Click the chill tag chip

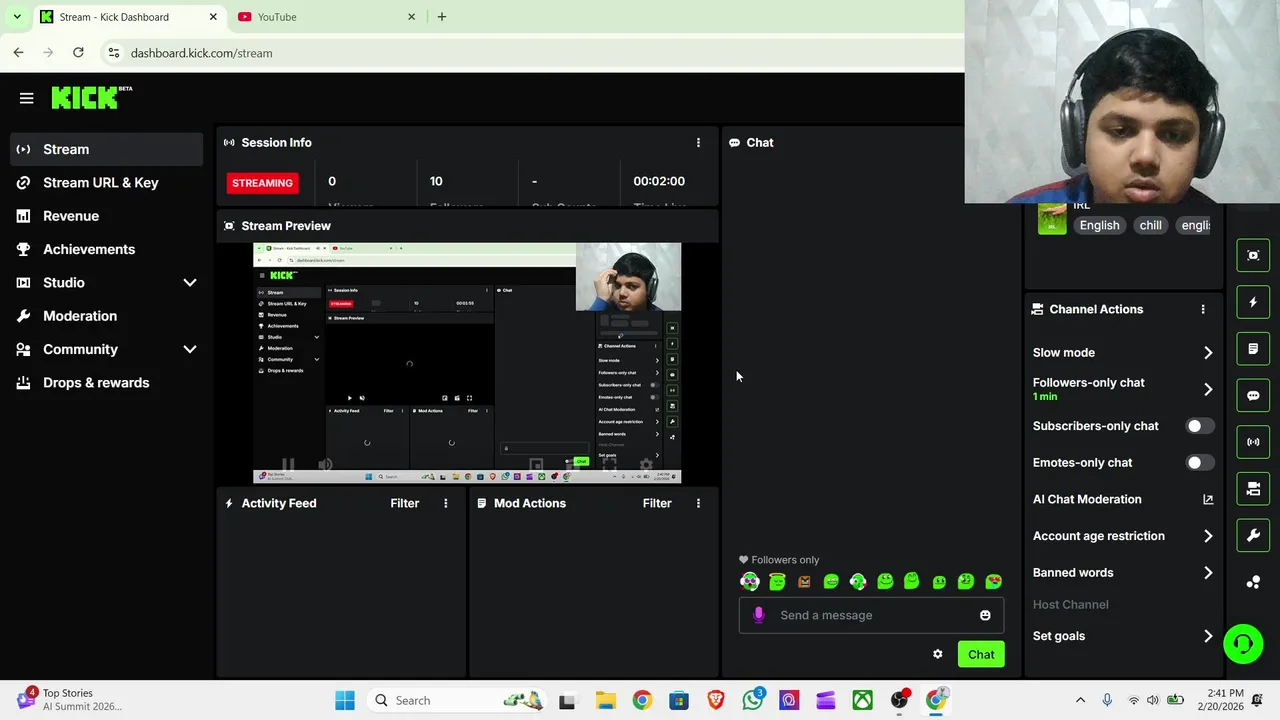click(x=1150, y=225)
